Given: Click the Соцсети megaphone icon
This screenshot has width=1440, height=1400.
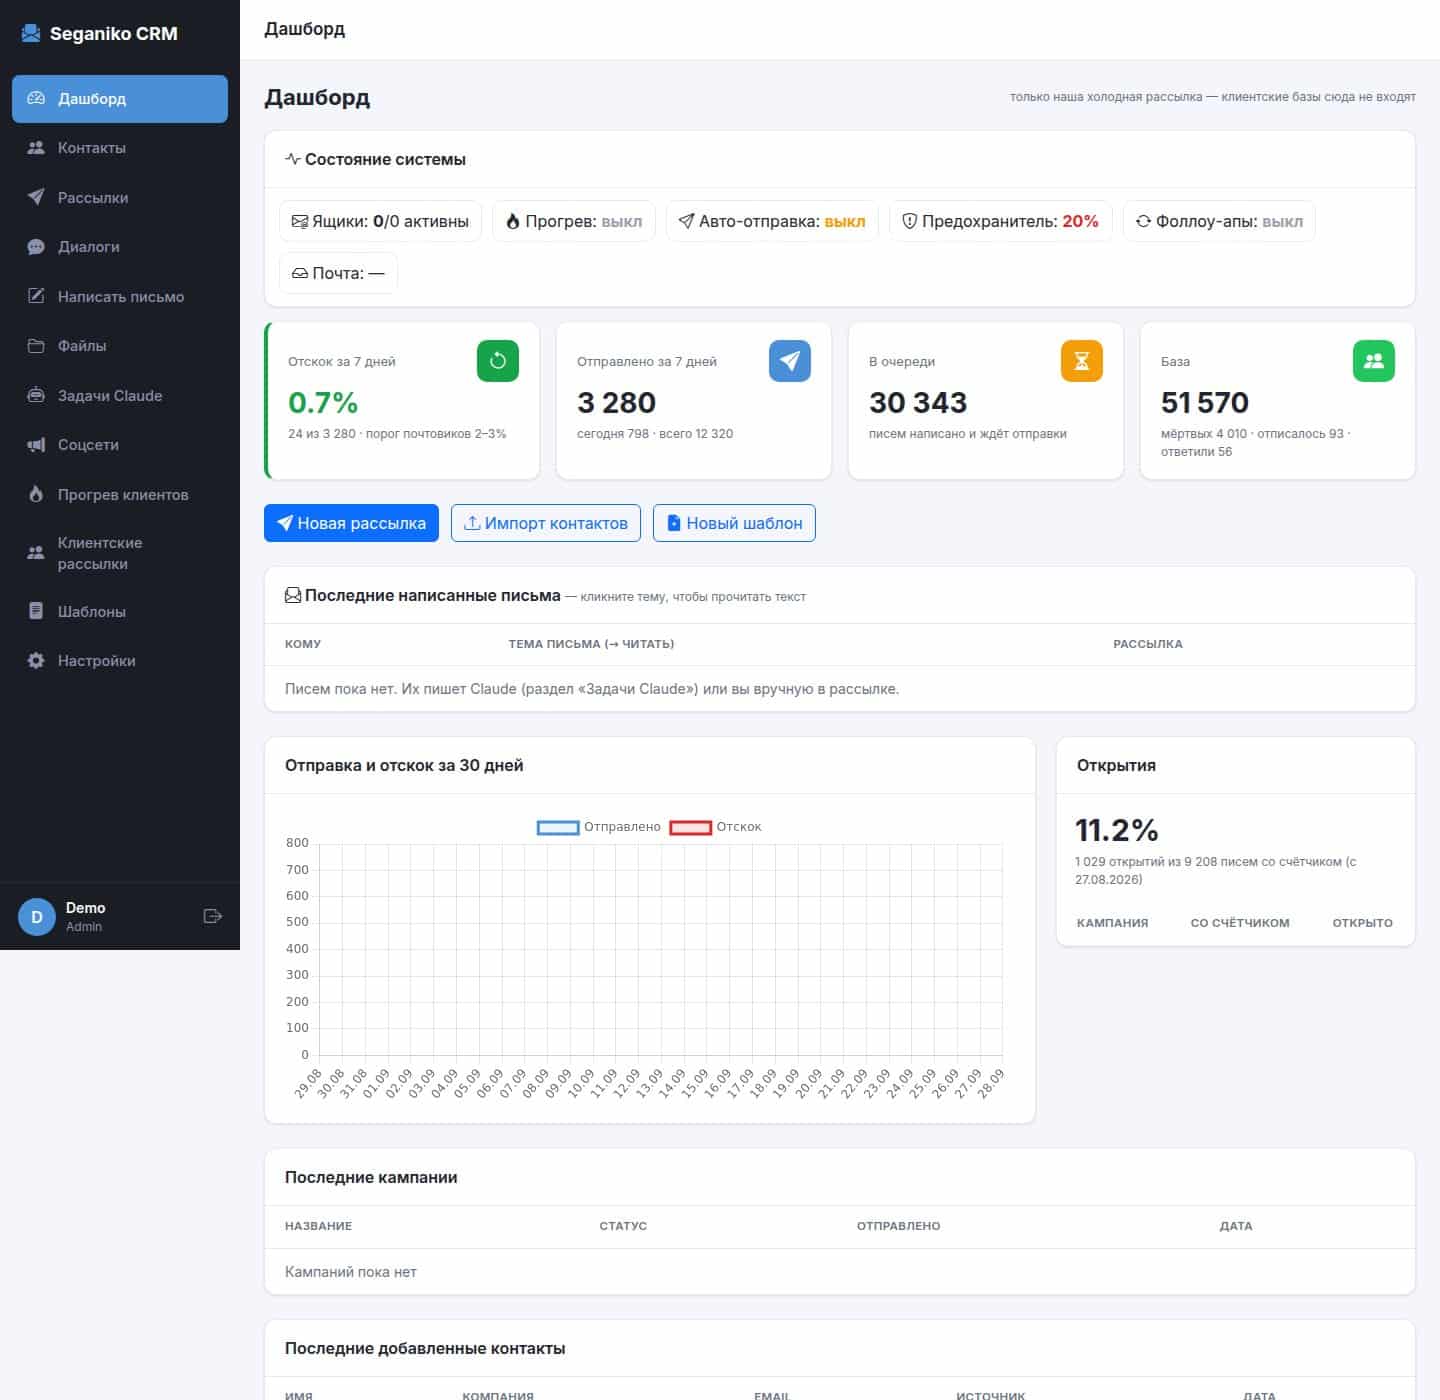Looking at the screenshot, I should point(36,445).
